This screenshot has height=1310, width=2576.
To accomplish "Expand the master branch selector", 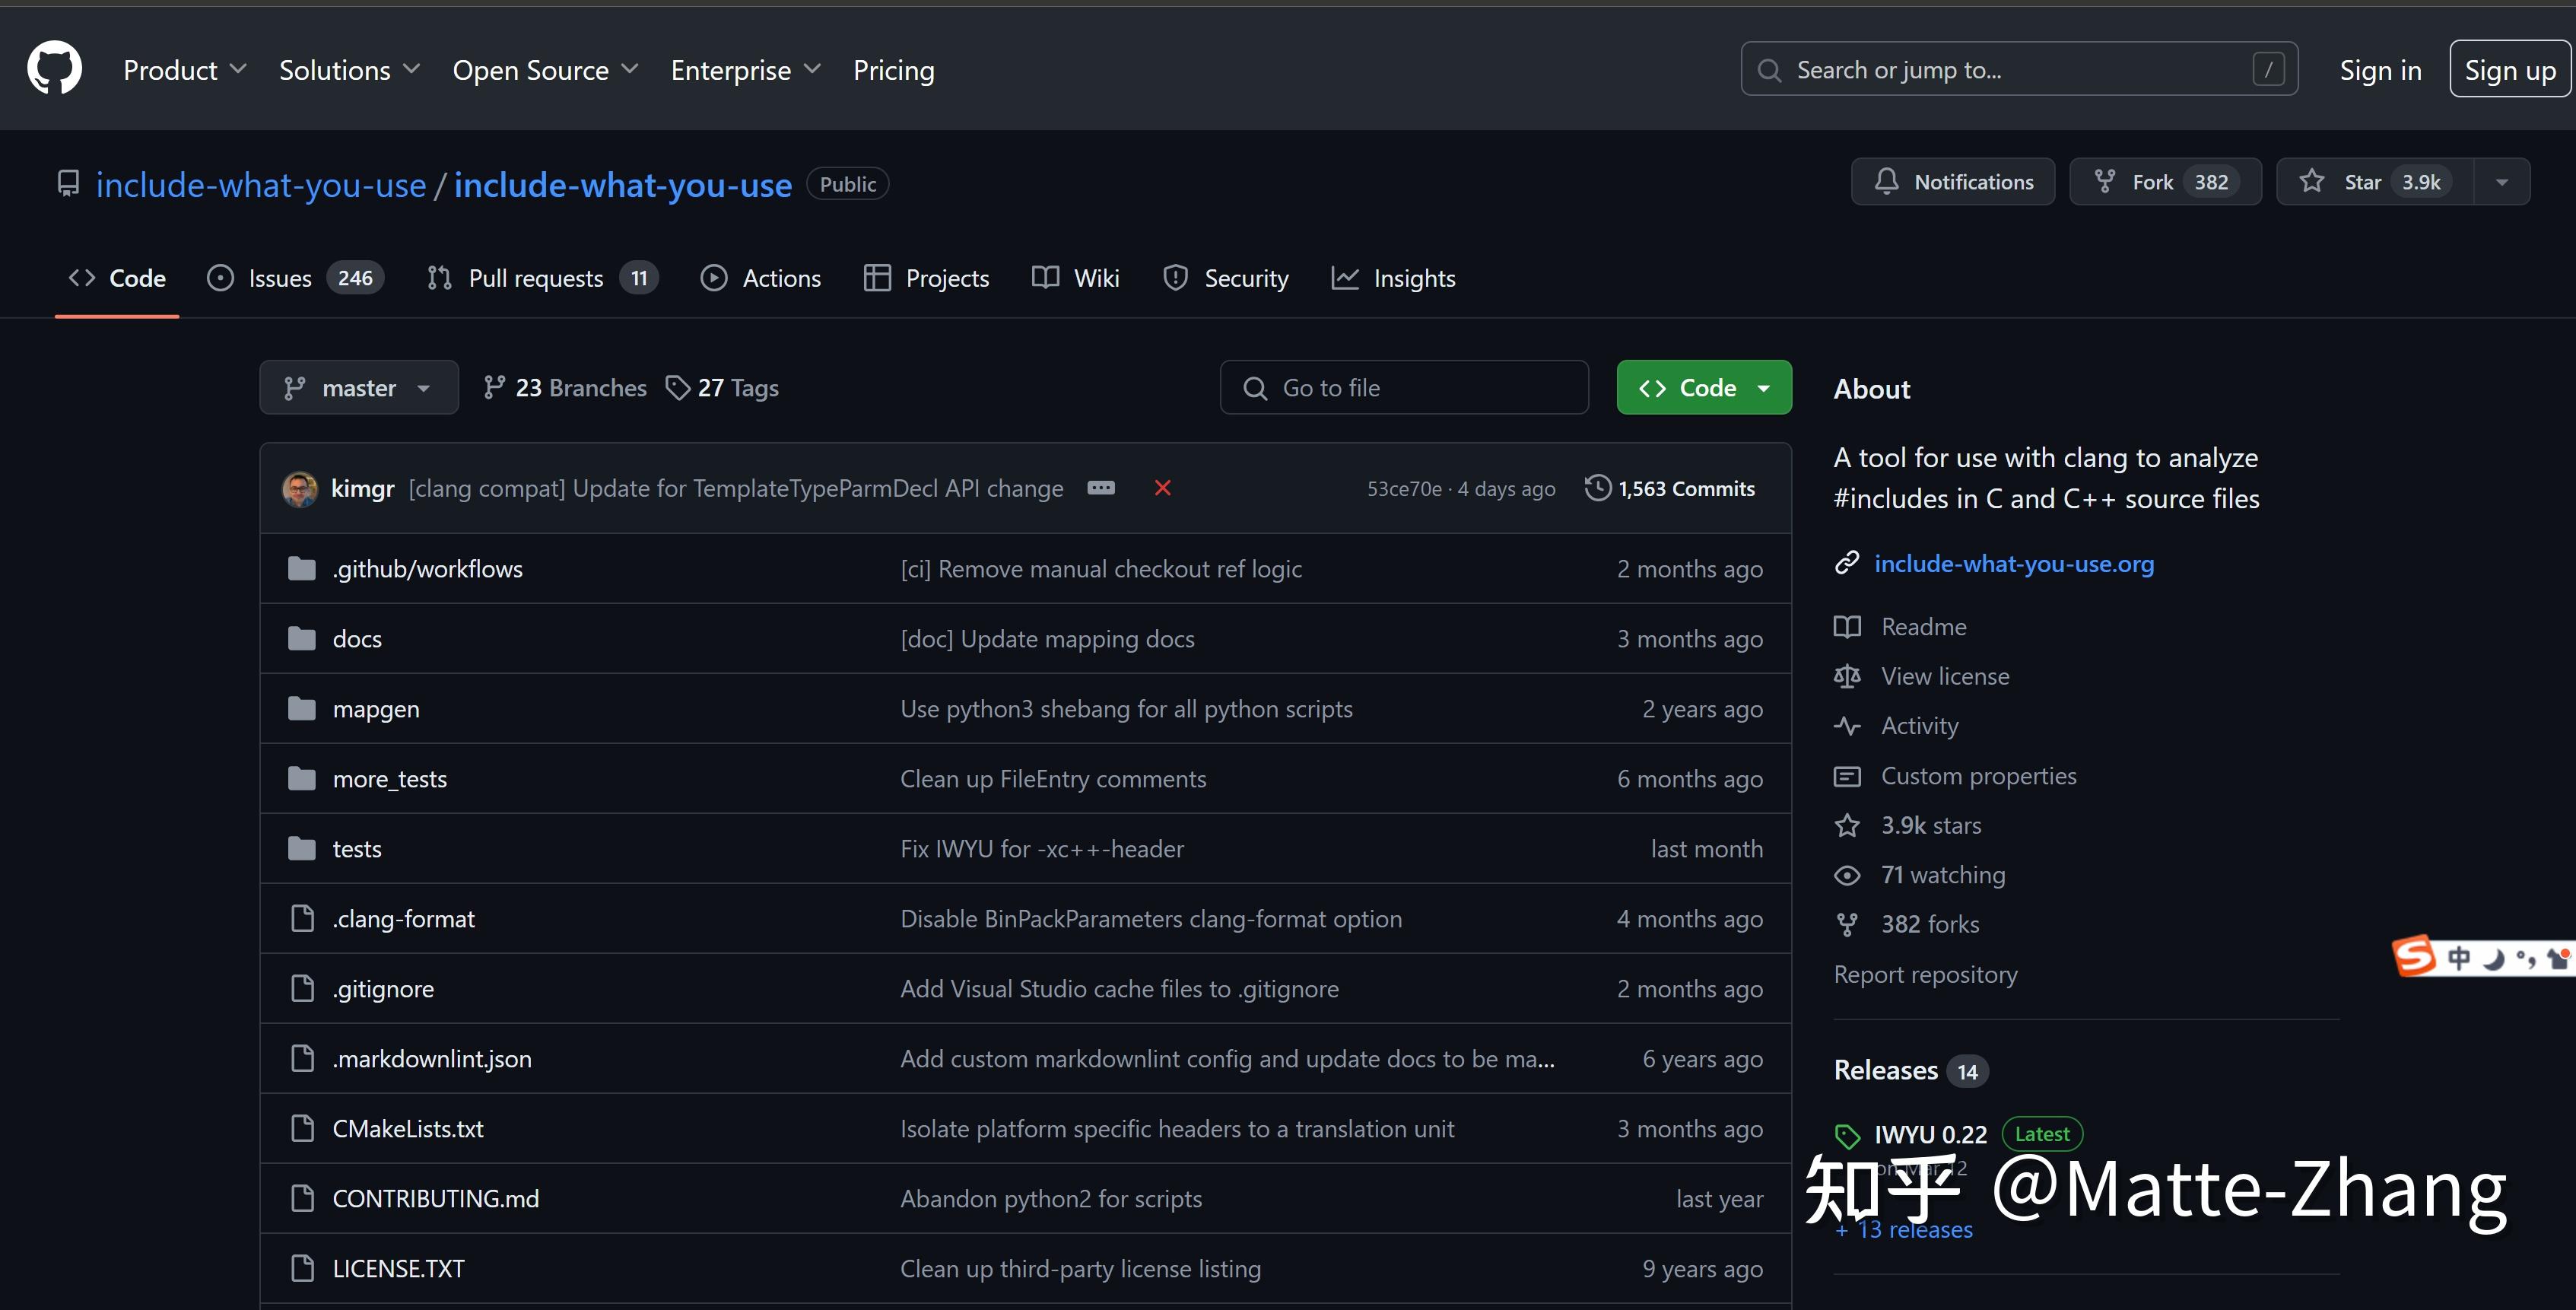I will coord(358,388).
